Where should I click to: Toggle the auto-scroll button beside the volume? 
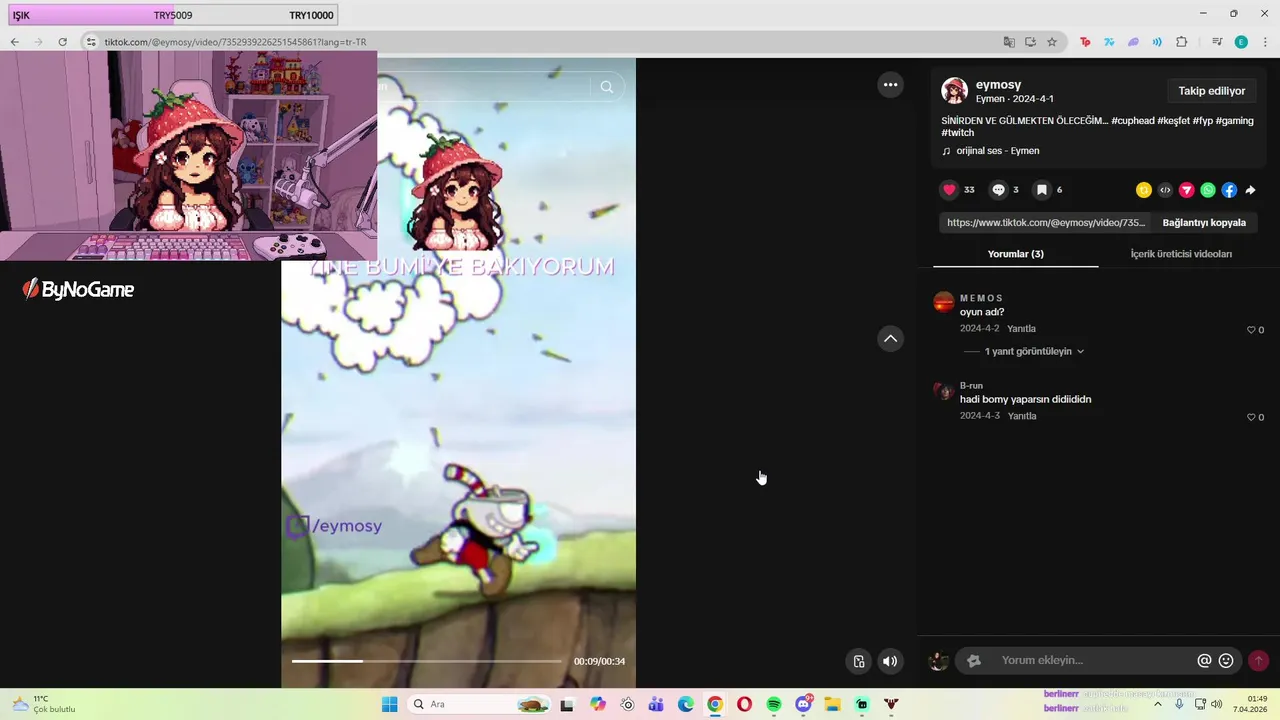[858, 661]
